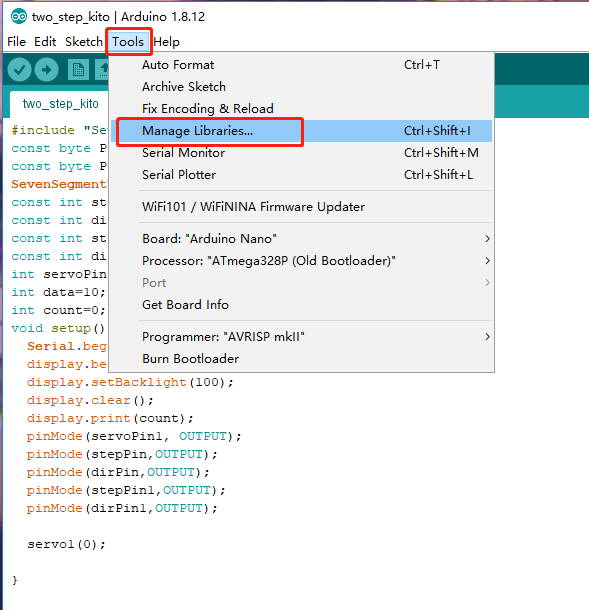This screenshot has width=589, height=610.
Task: Close the Tools menu by clicking Tools
Action: click(128, 42)
